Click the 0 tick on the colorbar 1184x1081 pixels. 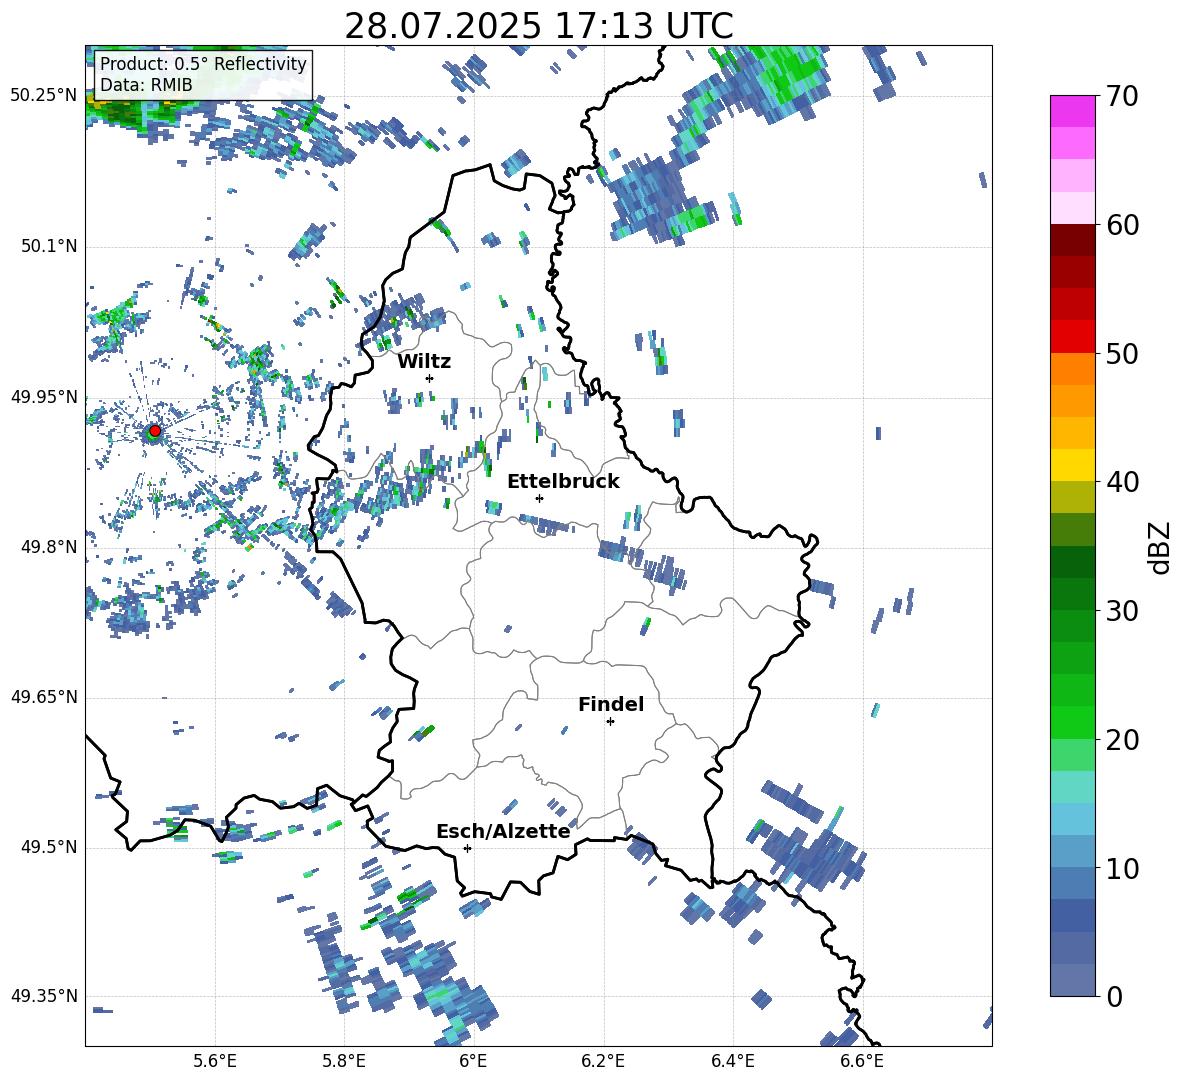1115,996
